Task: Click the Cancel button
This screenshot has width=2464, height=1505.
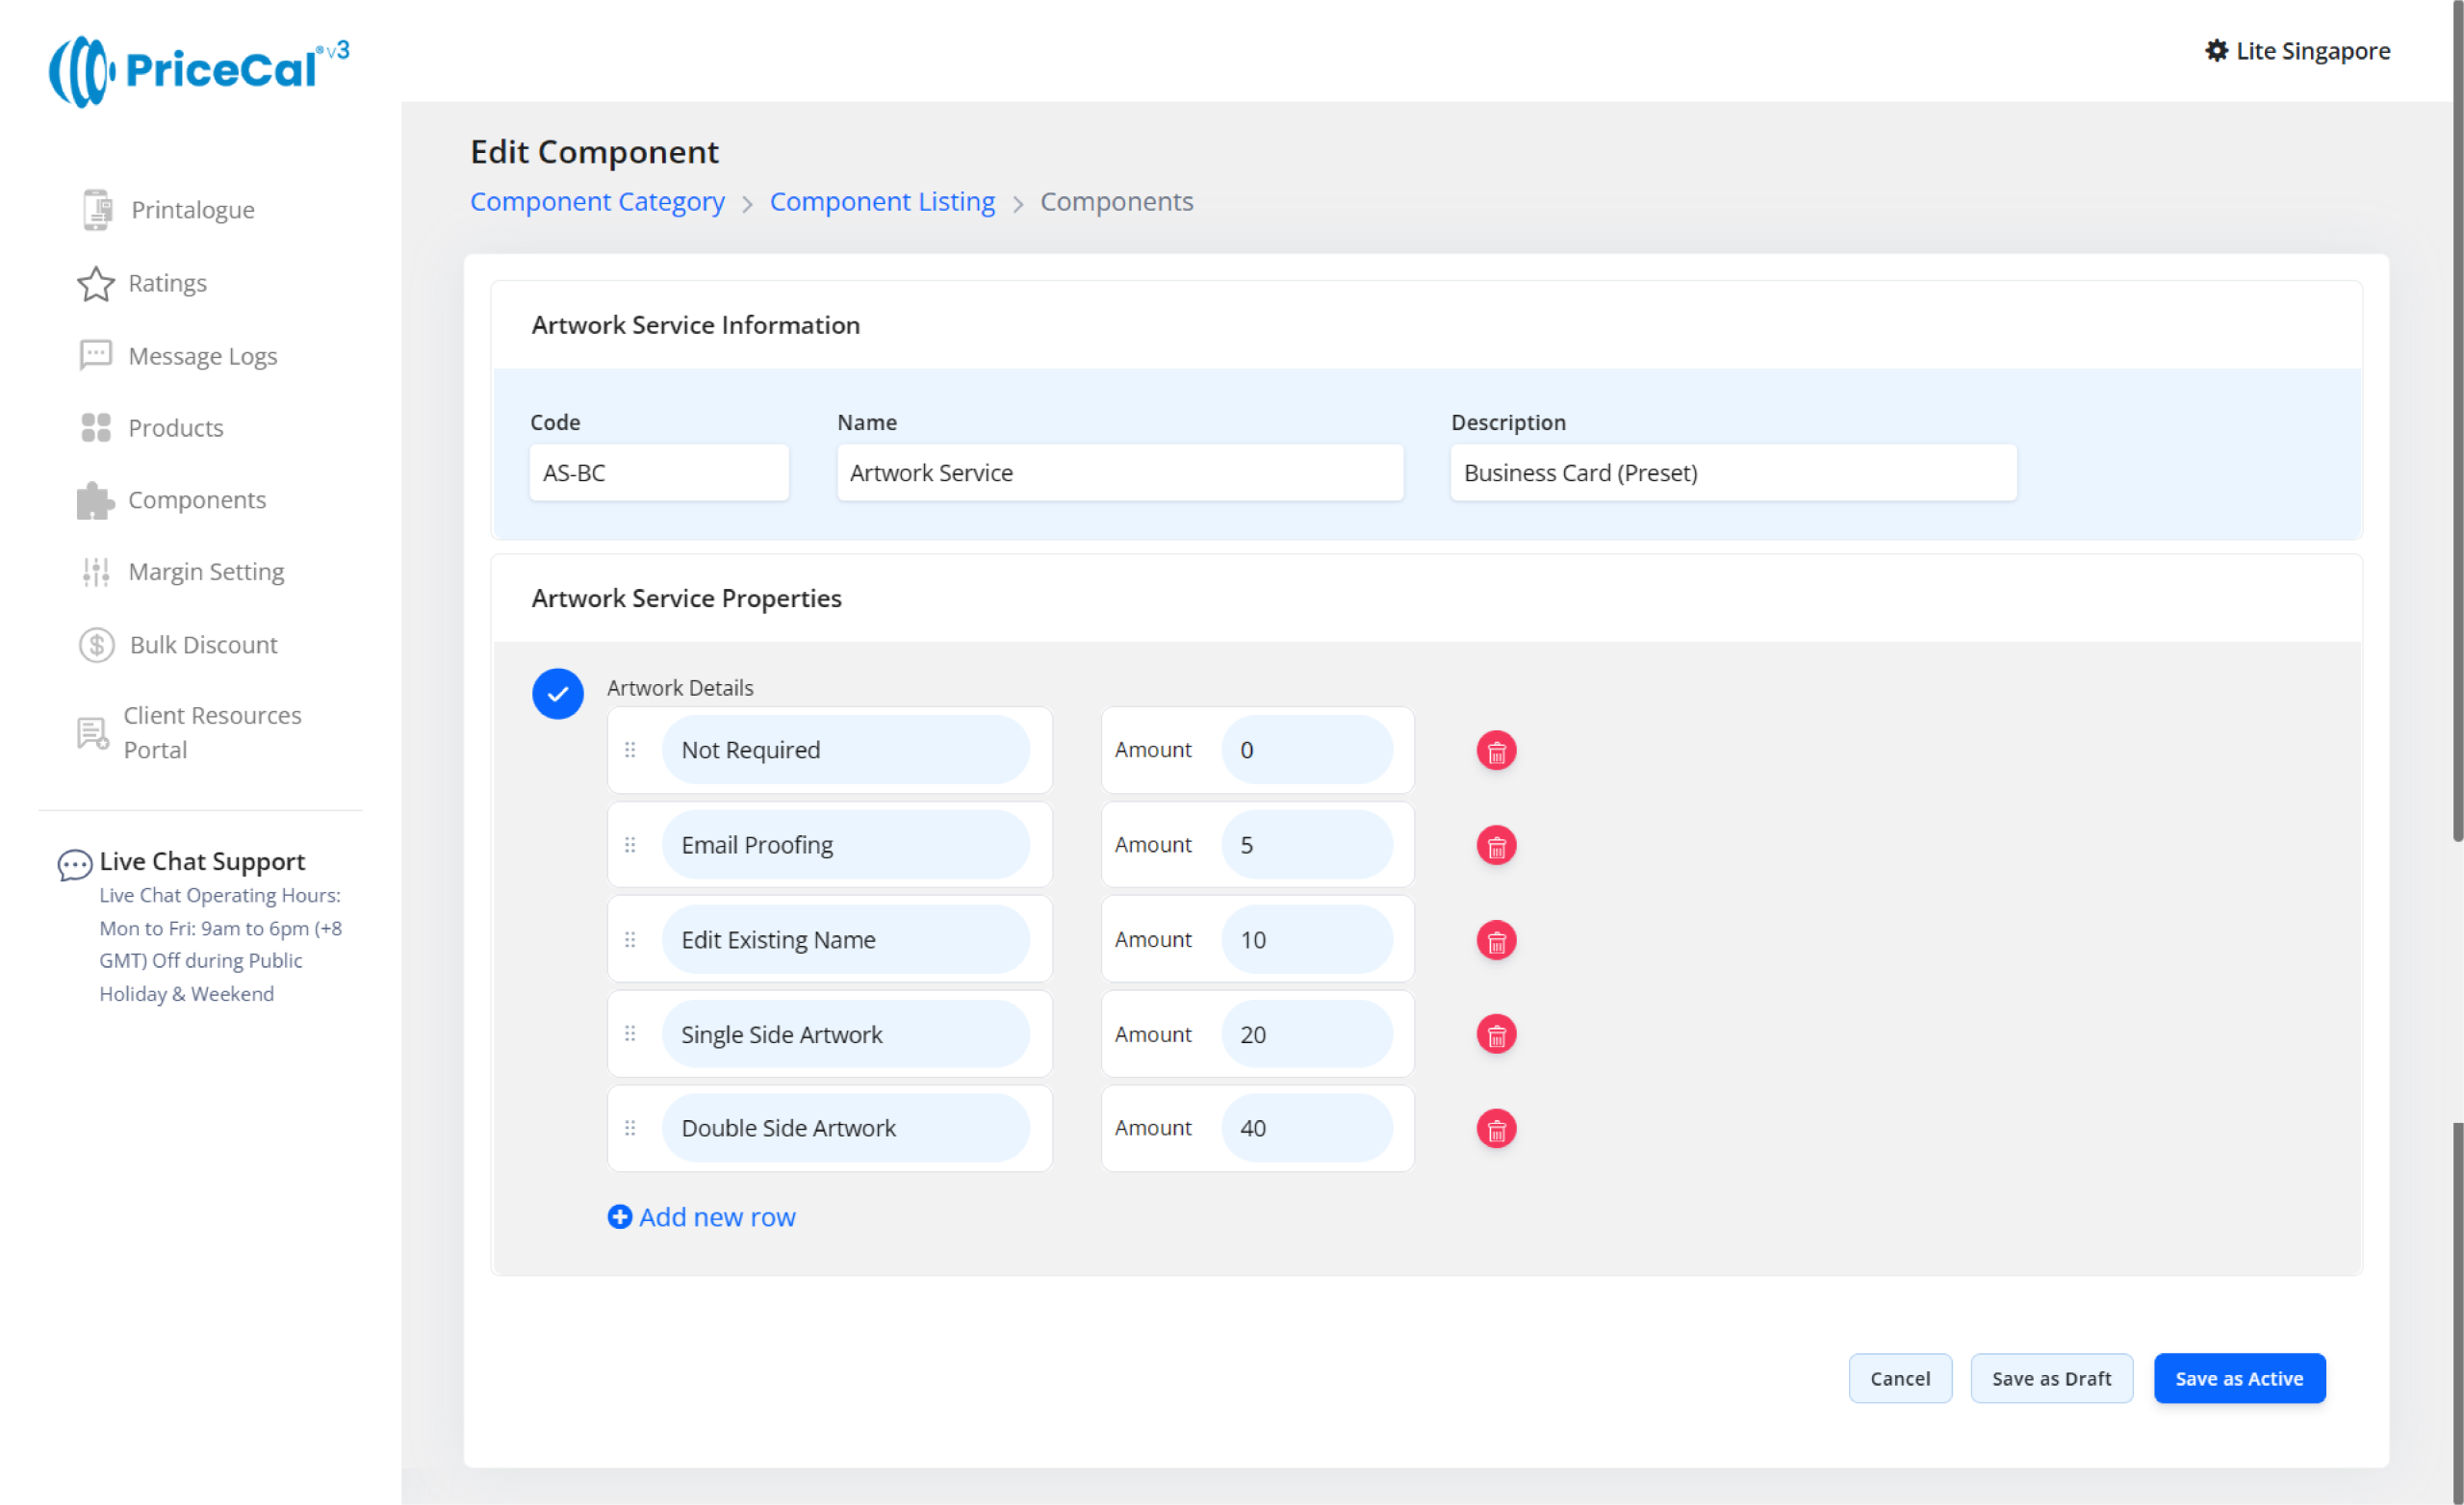Action: 1899,1379
